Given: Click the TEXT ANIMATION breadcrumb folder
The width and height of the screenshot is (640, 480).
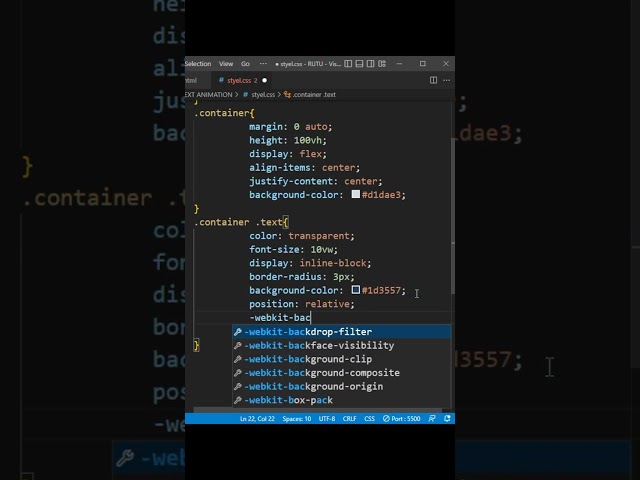Looking at the screenshot, I should pos(209,94).
